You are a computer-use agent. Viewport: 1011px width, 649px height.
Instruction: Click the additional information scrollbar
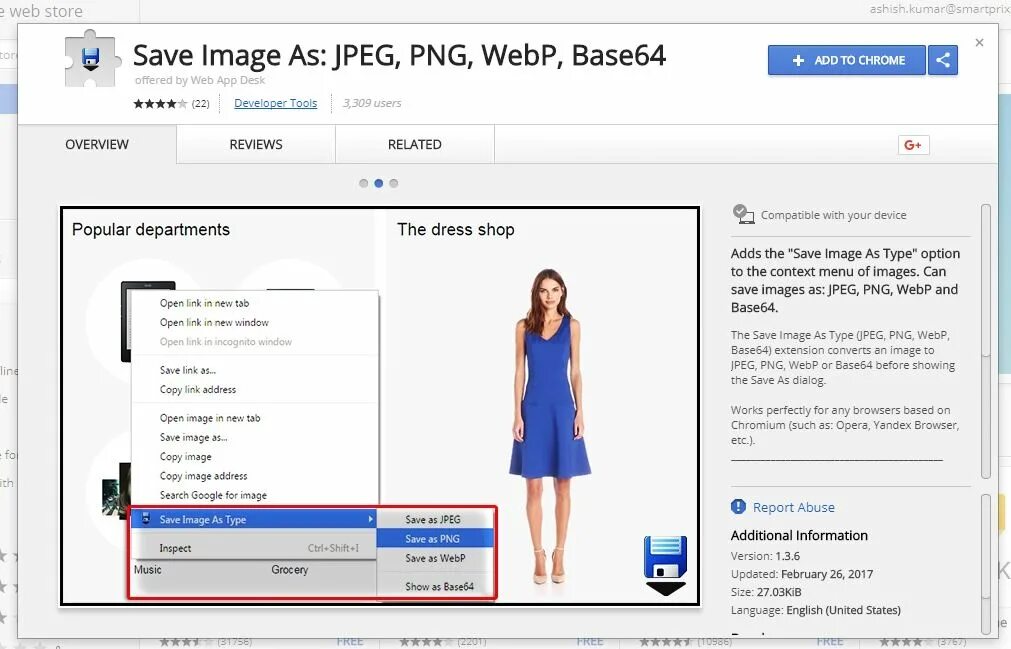click(x=985, y=565)
